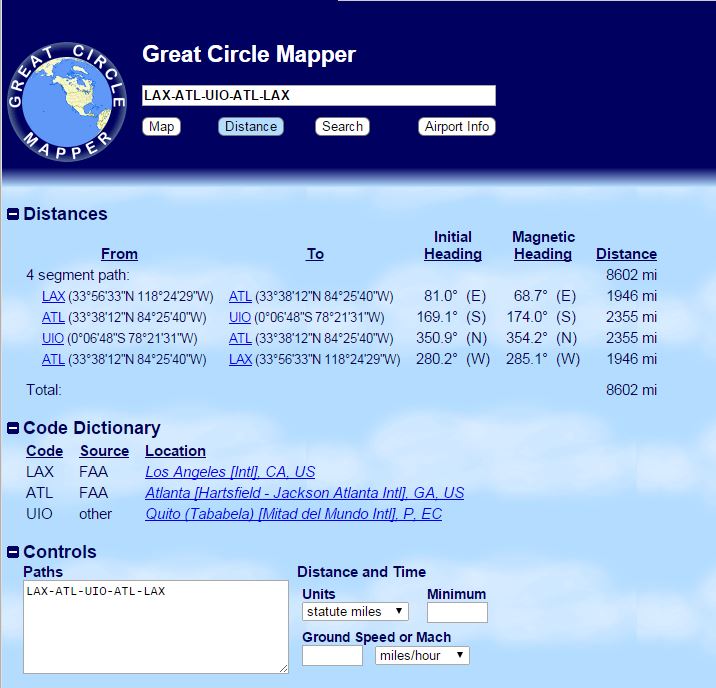This screenshot has width=716, height=688.
Task: Click the Great Circle Mapper title
Action: click(249, 54)
